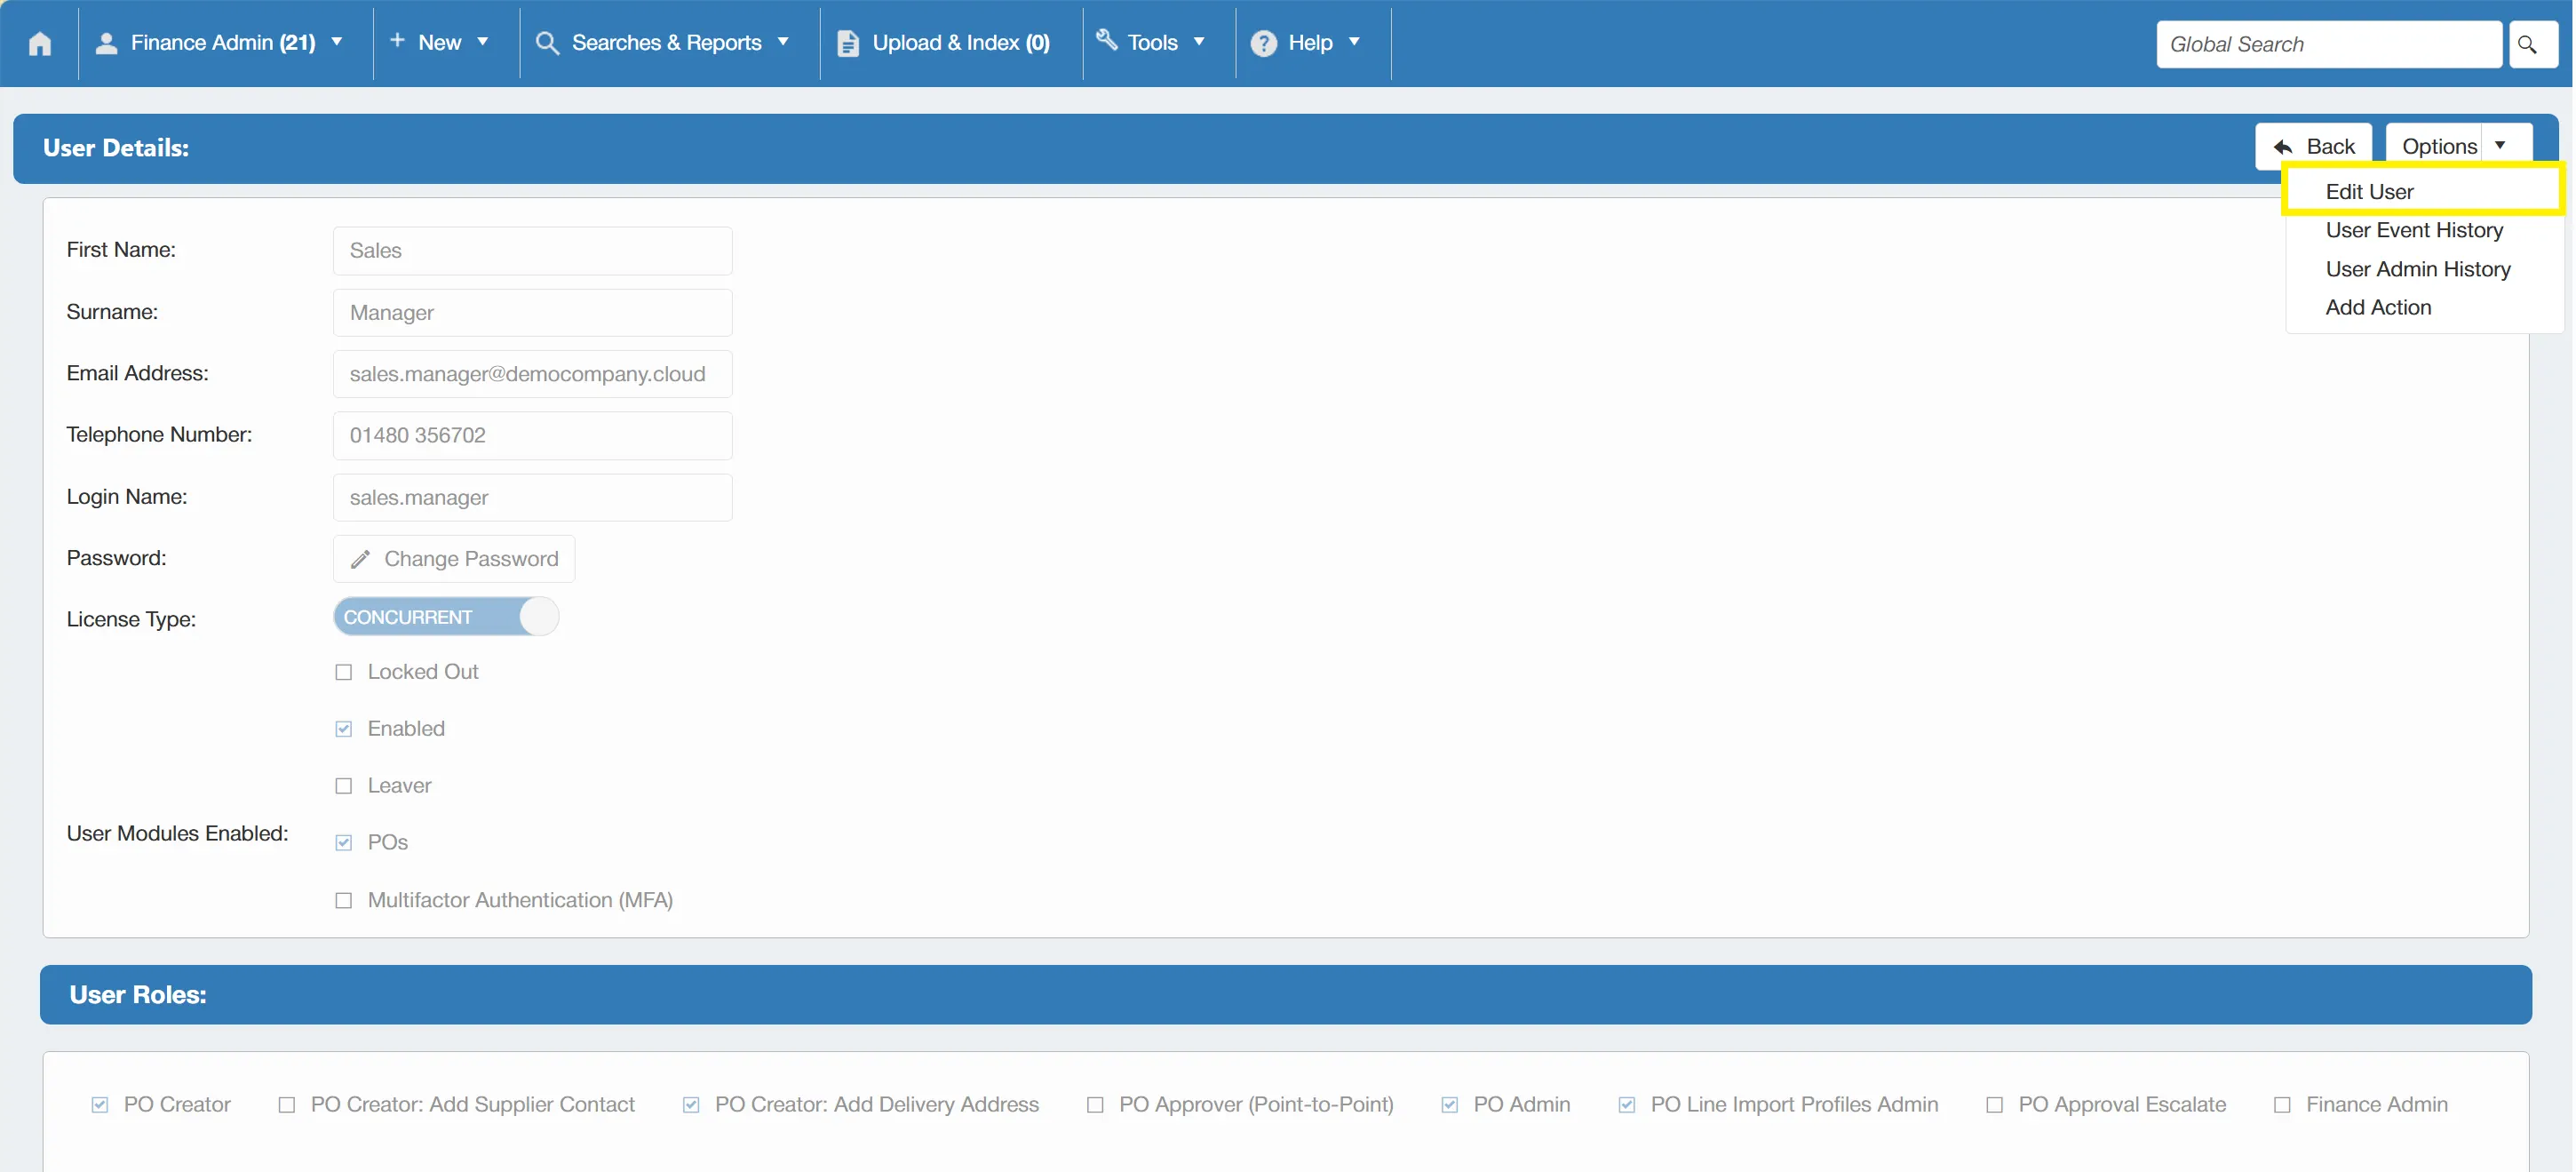Click the Email Address field

point(533,374)
